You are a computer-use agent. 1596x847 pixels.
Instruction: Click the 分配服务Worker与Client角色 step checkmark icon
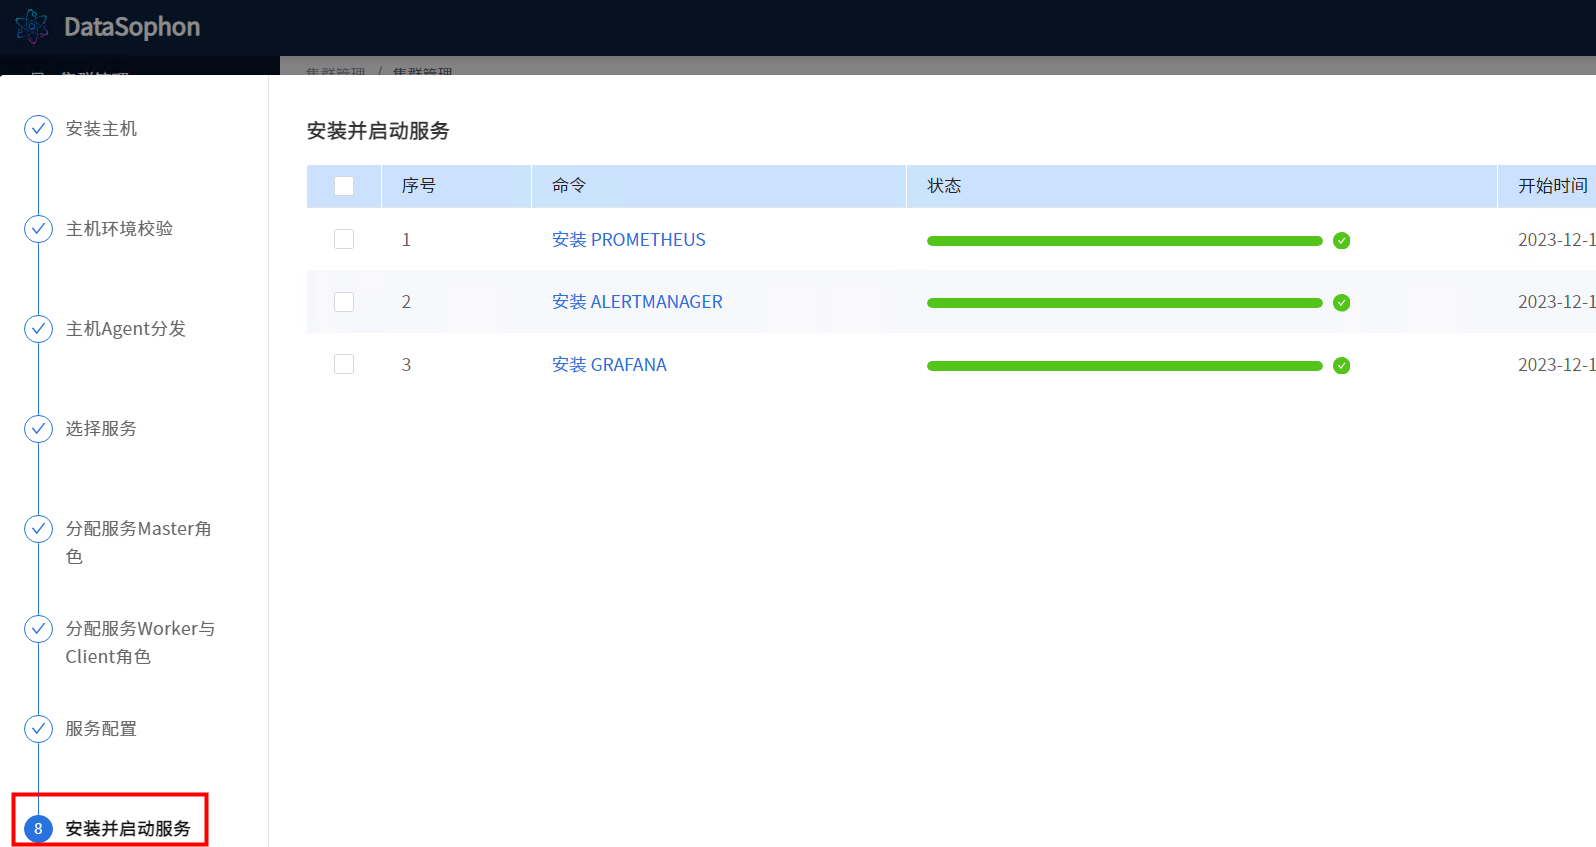[38, 629]
